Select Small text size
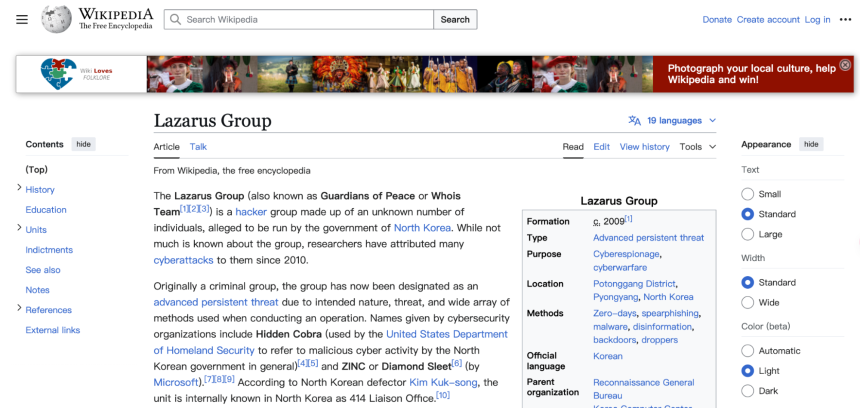Image resolution: width=860 pixels, height=408 pixels. tap(748, 194)
